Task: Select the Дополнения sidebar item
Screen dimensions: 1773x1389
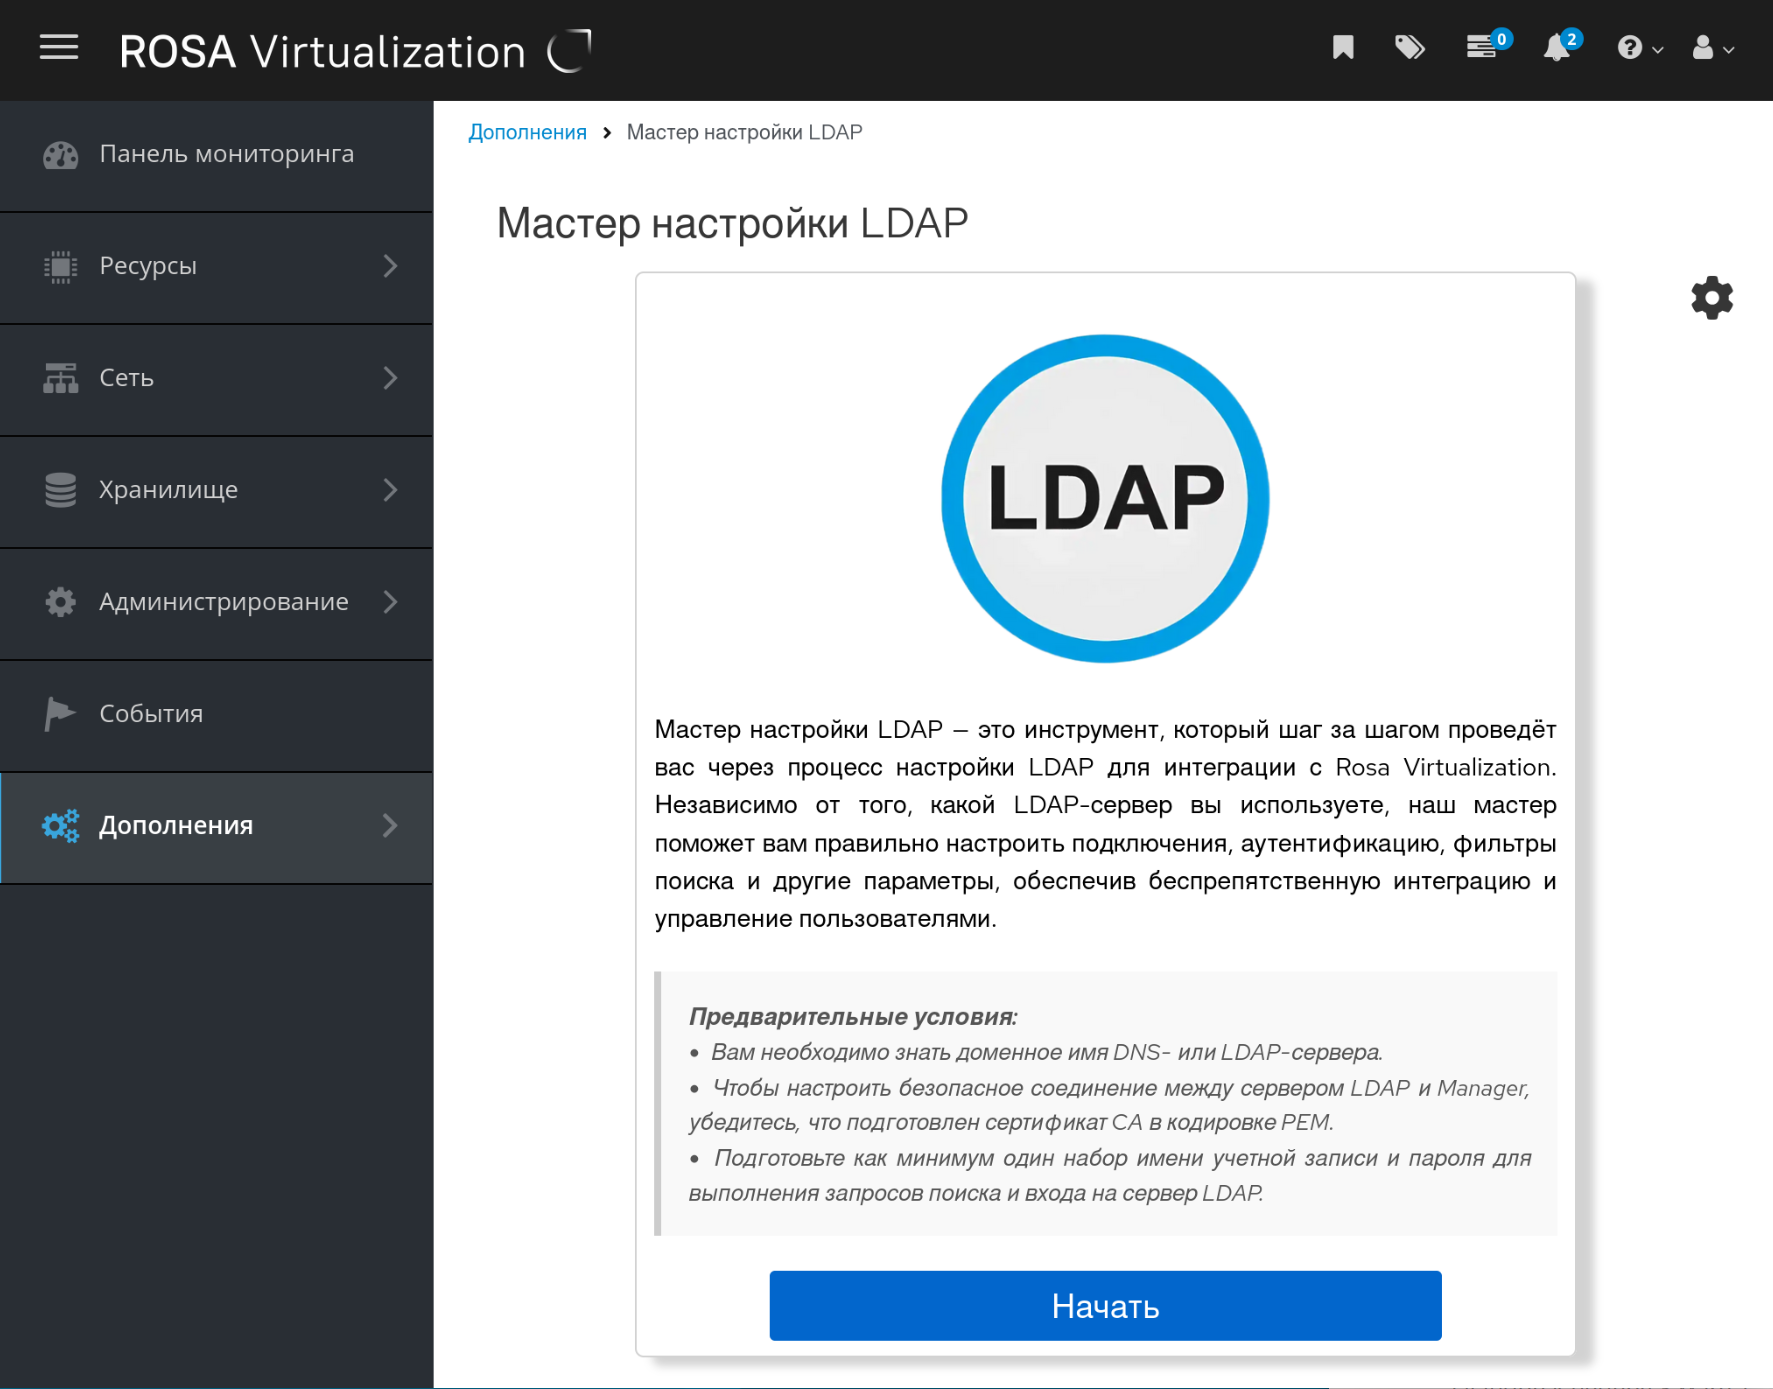Action: coord(176,826)
